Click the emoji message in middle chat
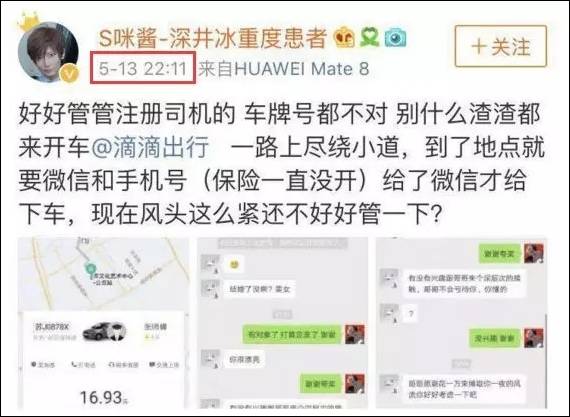 tap(234, 264)
